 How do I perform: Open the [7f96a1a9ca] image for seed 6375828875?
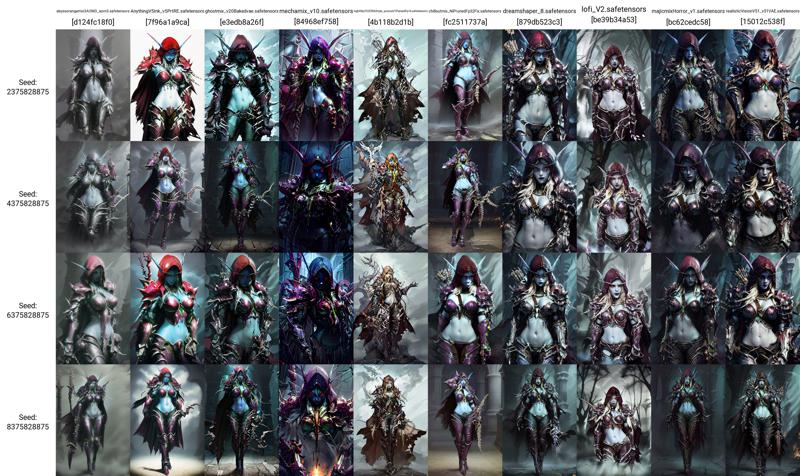[167, 308]
